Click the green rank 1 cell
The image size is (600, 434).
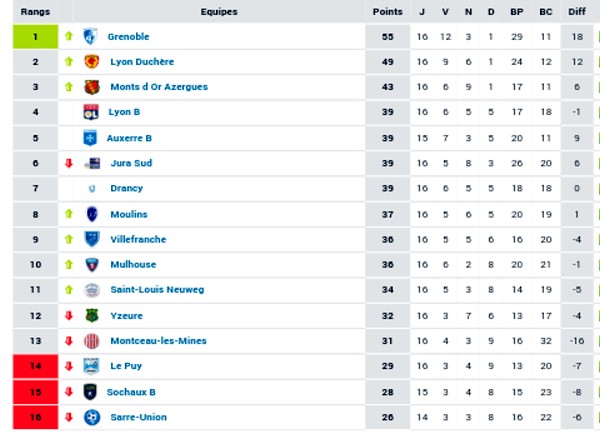click(35, 36)
